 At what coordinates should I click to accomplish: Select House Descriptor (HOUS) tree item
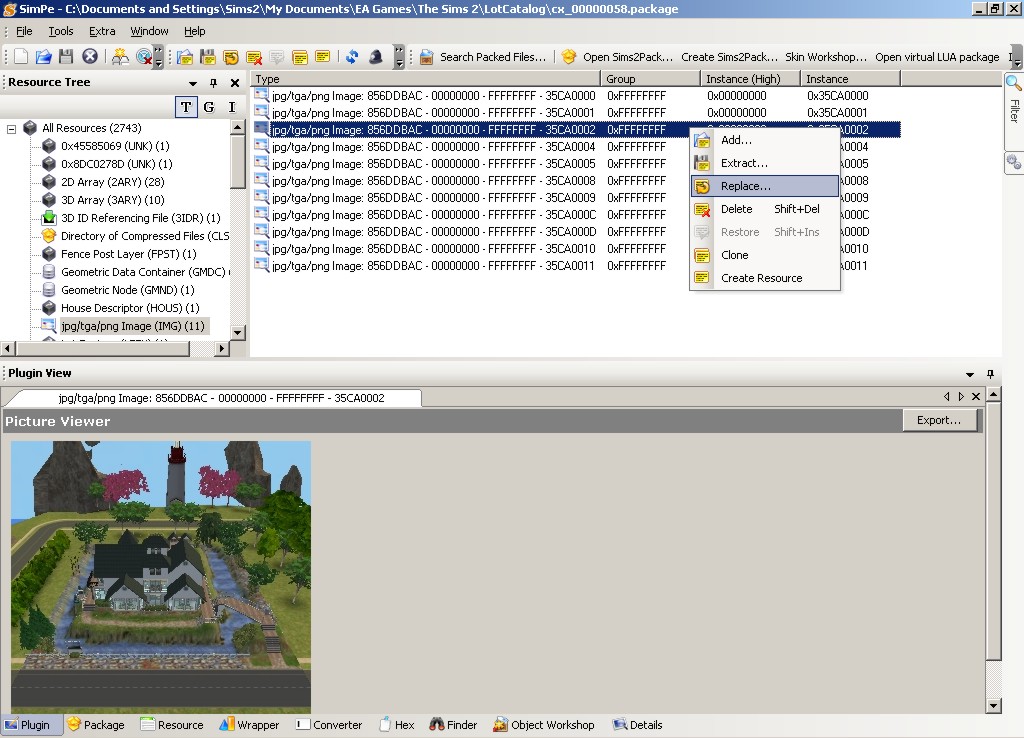point(129,308)
